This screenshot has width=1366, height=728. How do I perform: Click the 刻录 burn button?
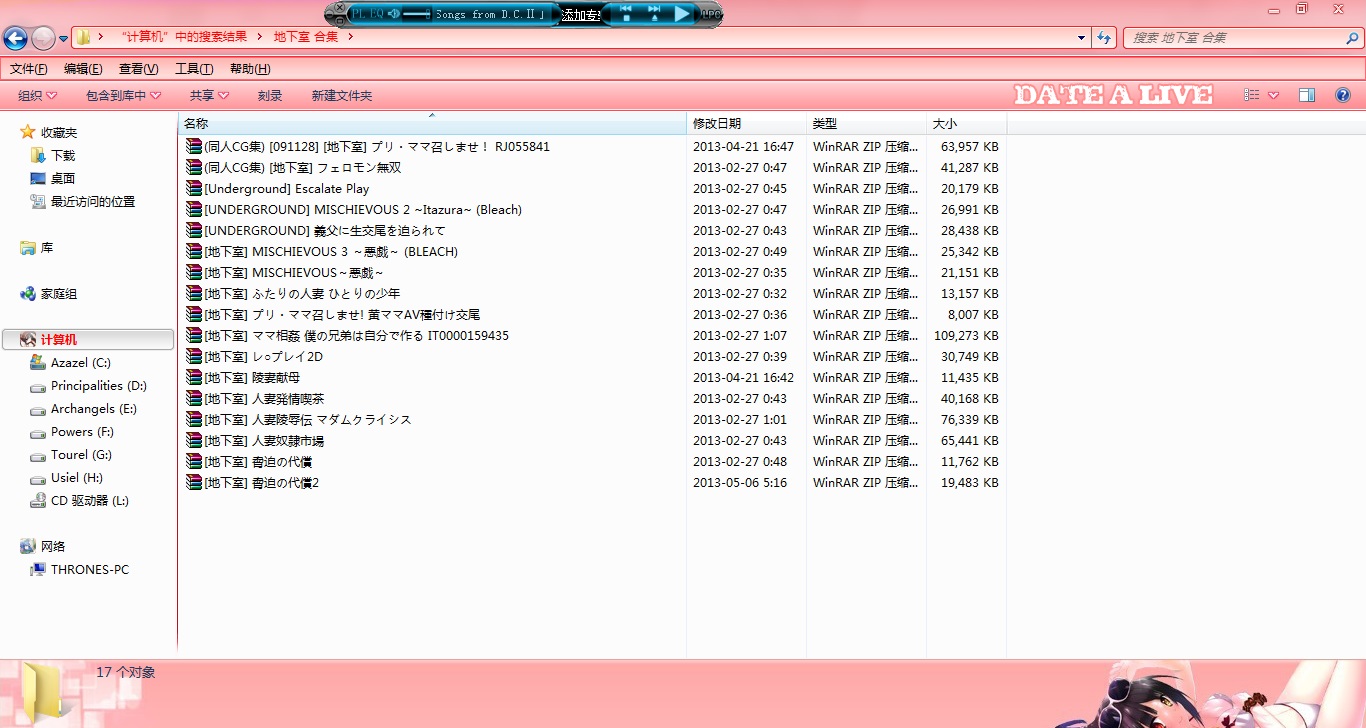(270, 96)
